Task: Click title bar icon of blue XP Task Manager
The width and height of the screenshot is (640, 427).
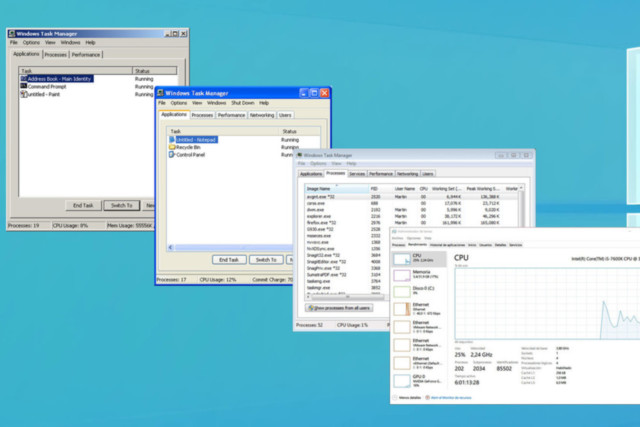Action: tap(161, 93)
